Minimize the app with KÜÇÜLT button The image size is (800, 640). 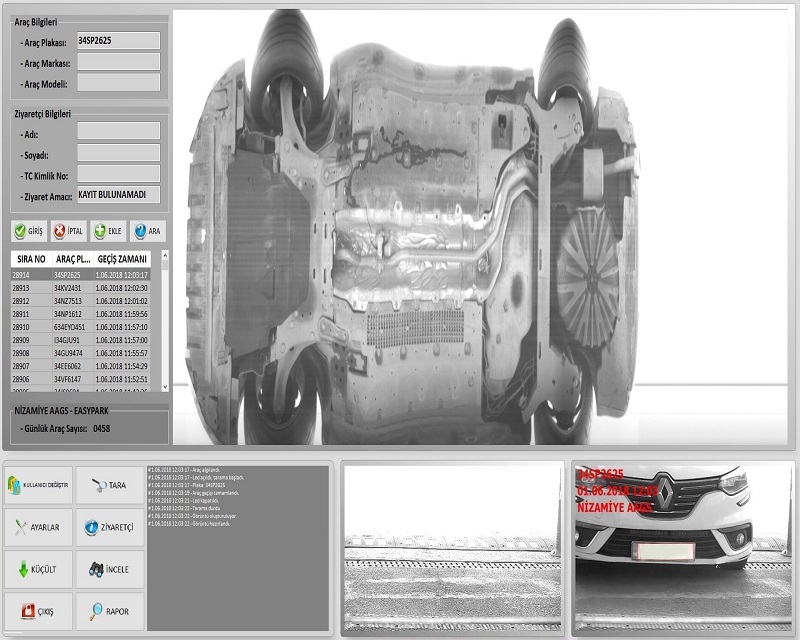coord(38,569)
